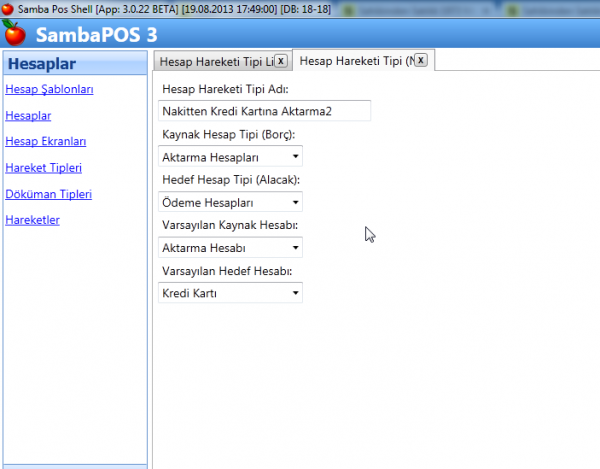Select the second Hesap Hareketi Tipi tab
The width and height of the screenshot is (600, 469).
coord(355,61)
